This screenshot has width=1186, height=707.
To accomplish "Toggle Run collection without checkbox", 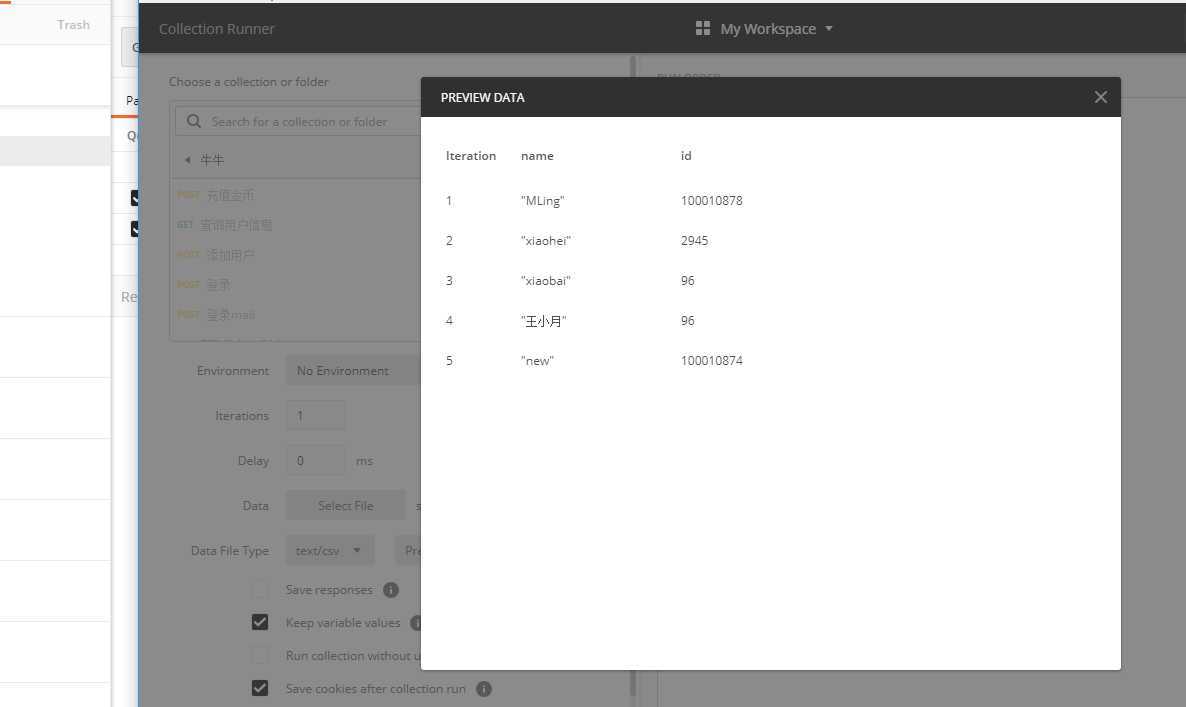I will 259,655.
